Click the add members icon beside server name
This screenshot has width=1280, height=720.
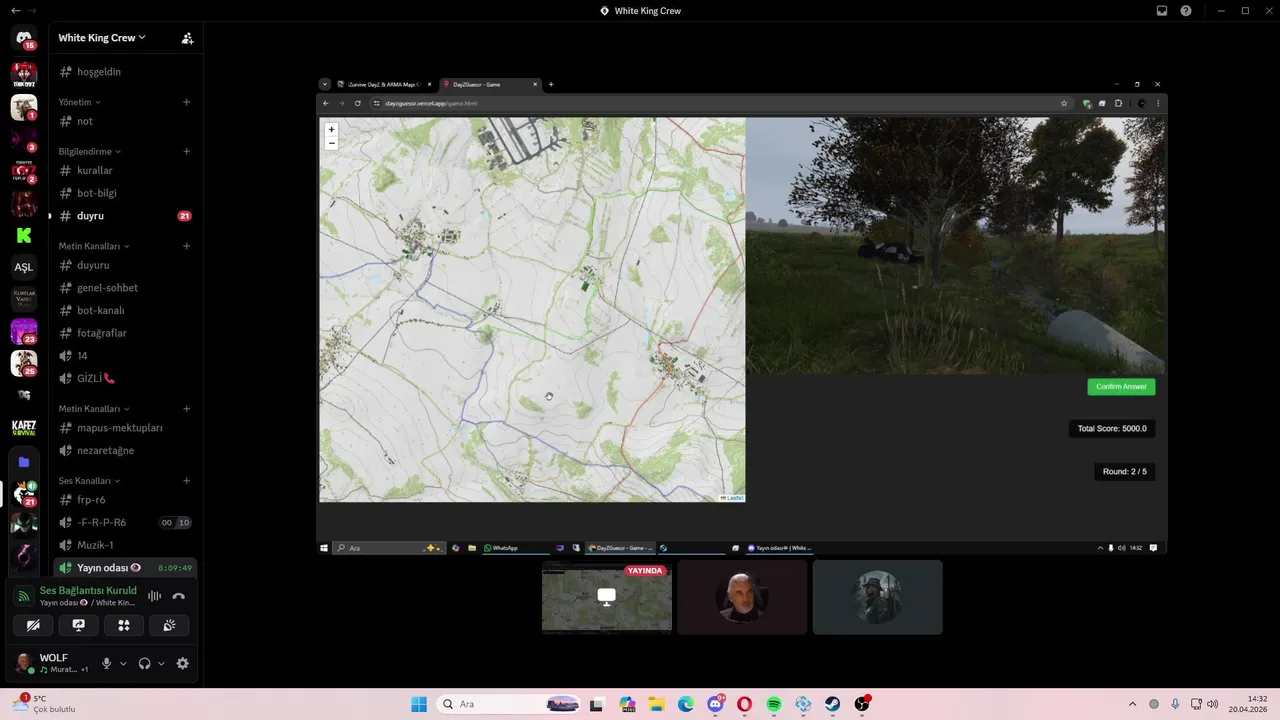(187, 38)
